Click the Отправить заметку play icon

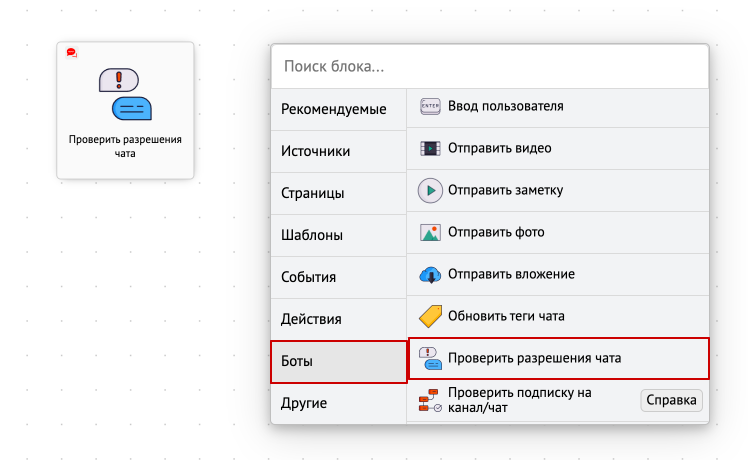tap(430, 190)
